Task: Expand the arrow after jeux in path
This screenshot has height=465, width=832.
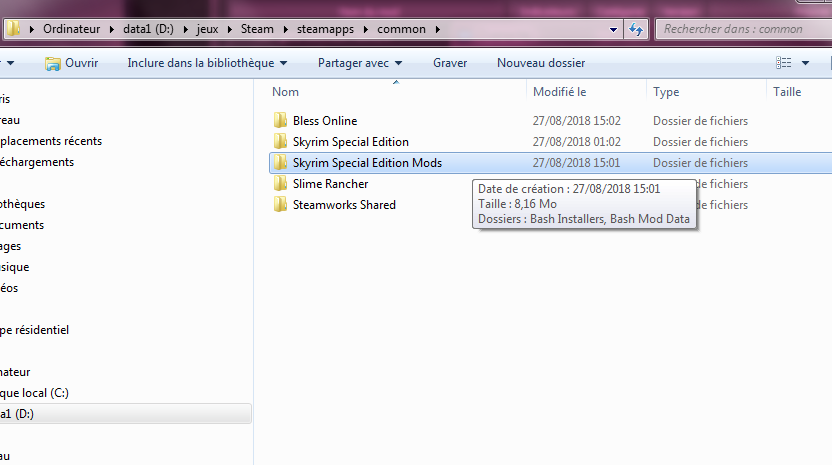Action: click(230, 29)
